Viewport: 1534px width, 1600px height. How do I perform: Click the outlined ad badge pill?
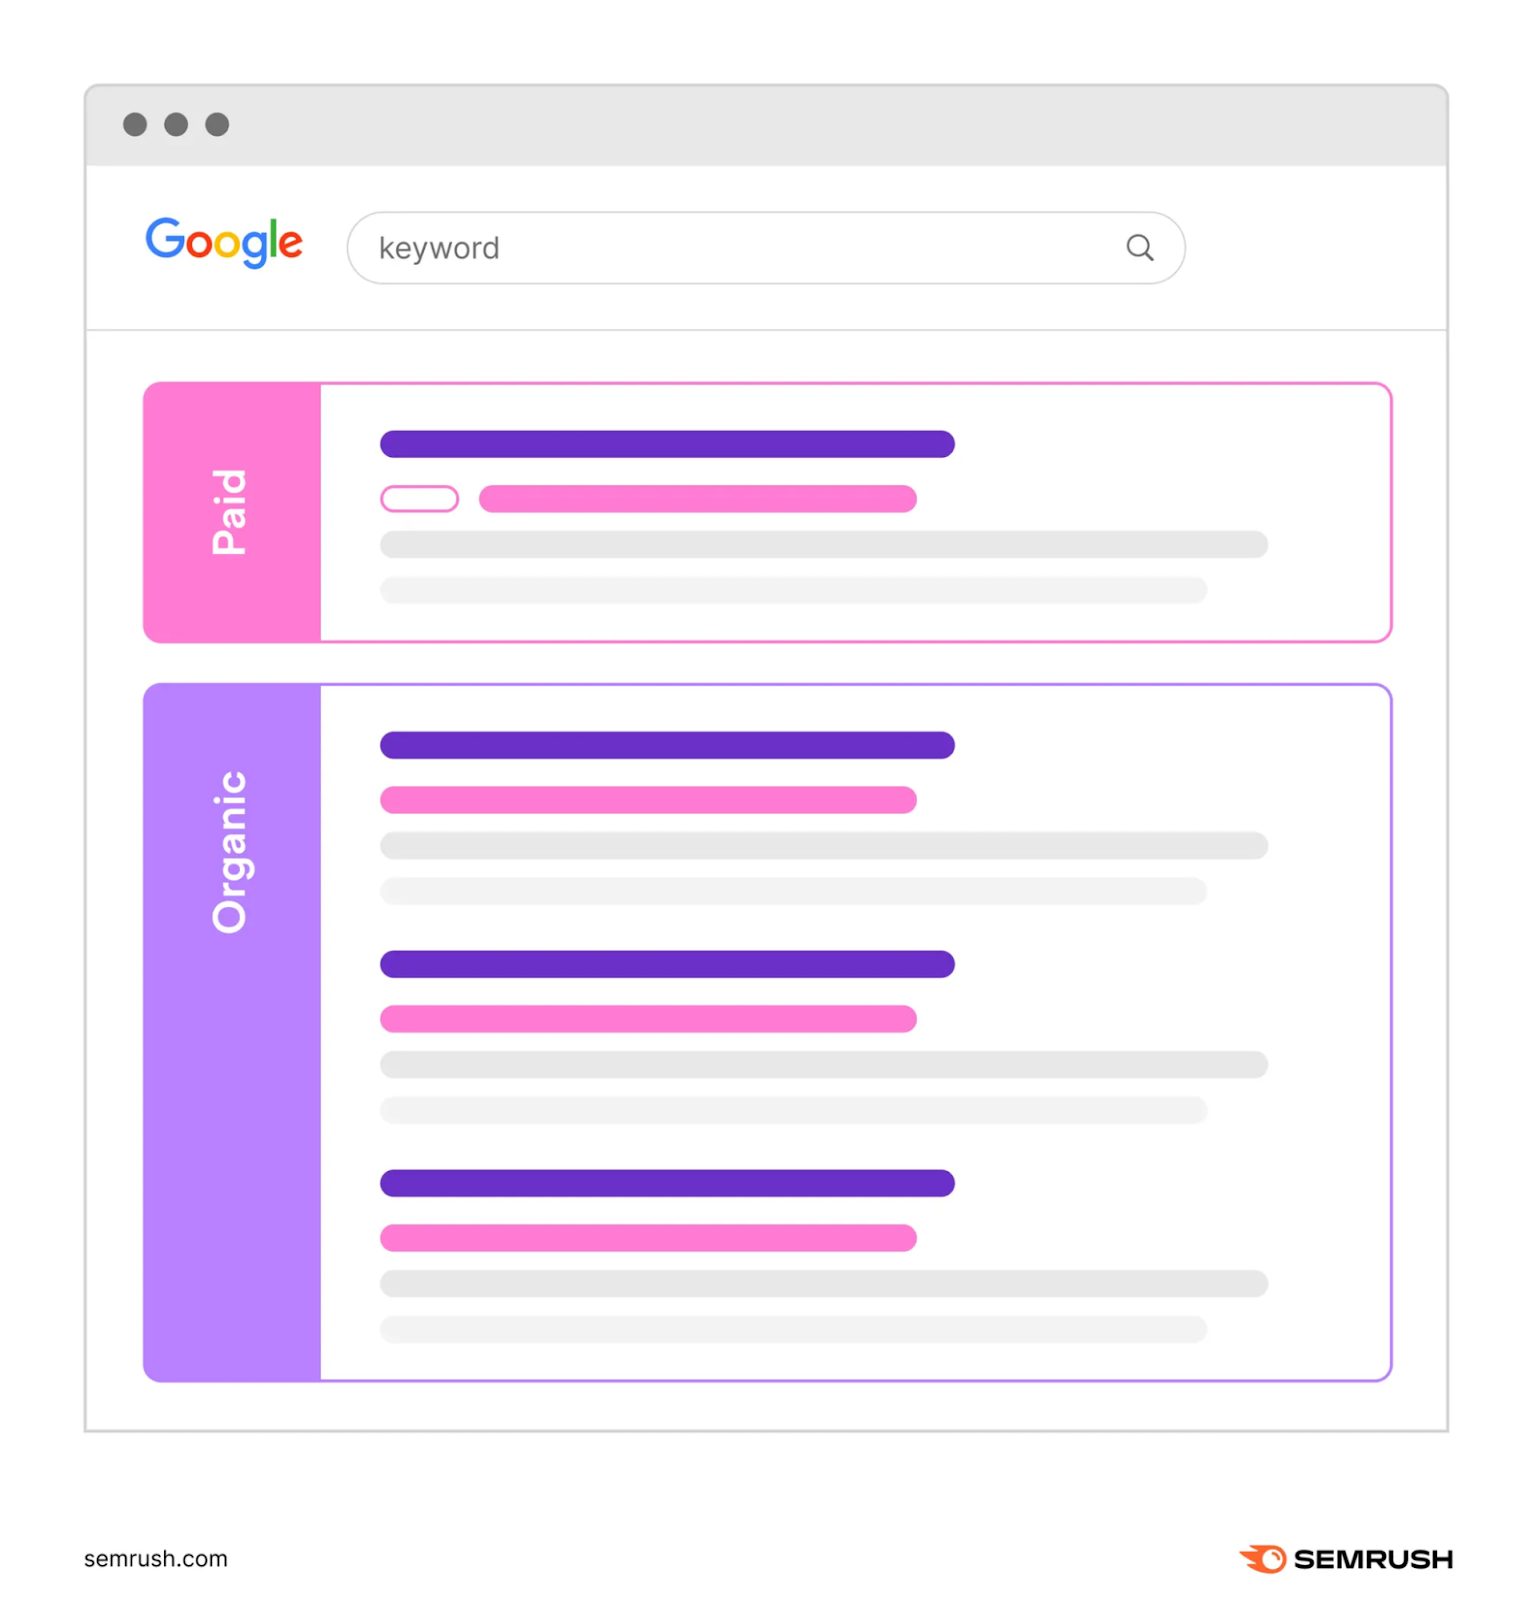click(419, 498)
